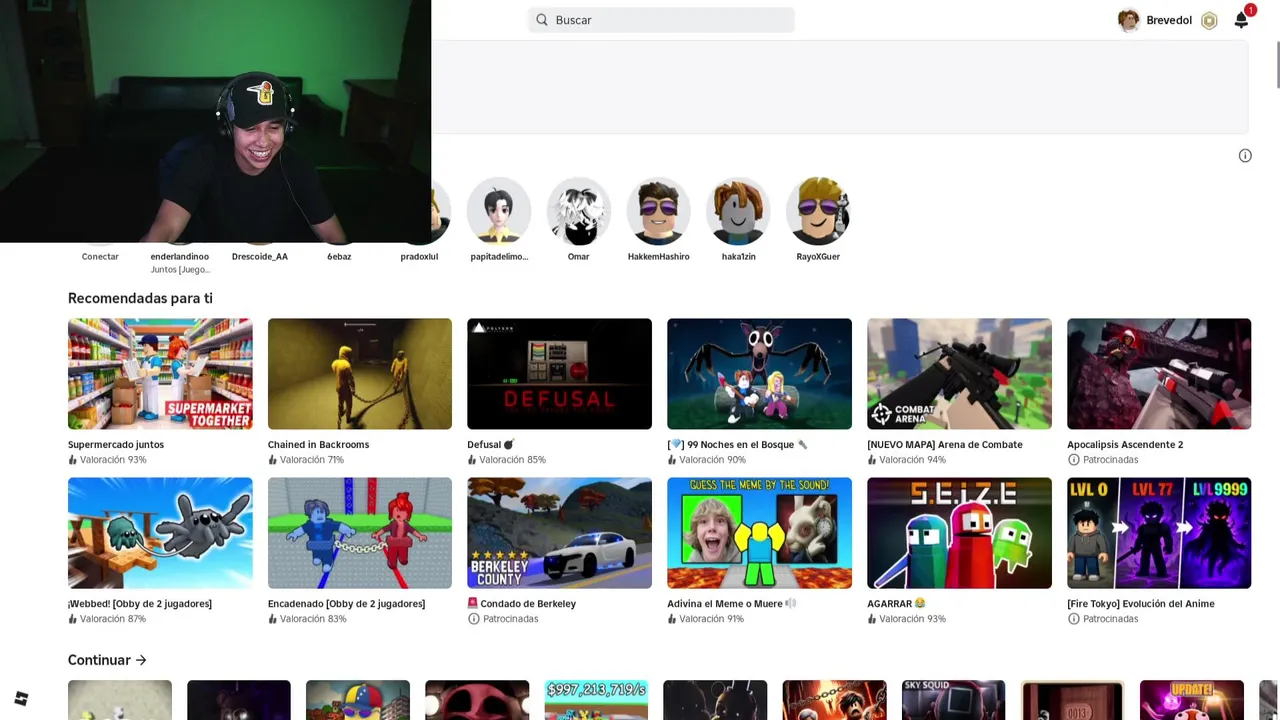Open Fire Tokyo Evolución del Anime thumbnail
Screen dimensions: 1280x720
(1159, 533)
